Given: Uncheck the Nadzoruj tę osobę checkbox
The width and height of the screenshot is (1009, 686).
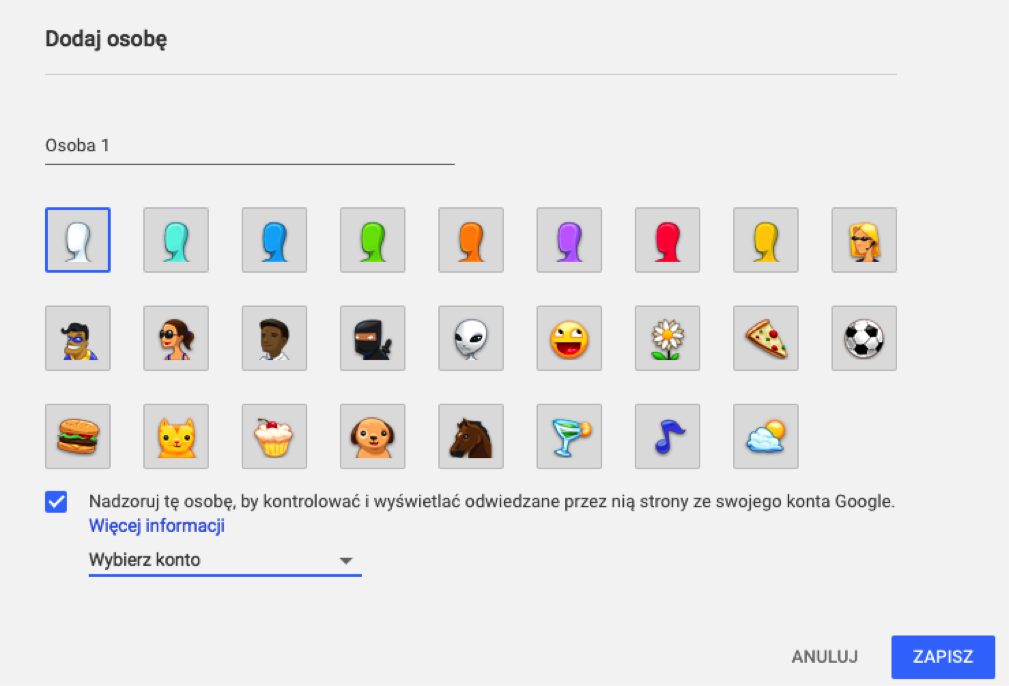Looking at the screenshot, I should pyautogui.click(x=56, y=502).
